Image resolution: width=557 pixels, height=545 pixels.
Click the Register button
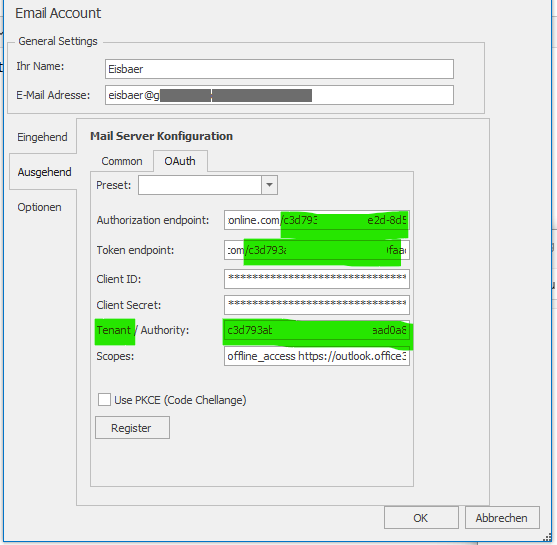click(132, 428)
